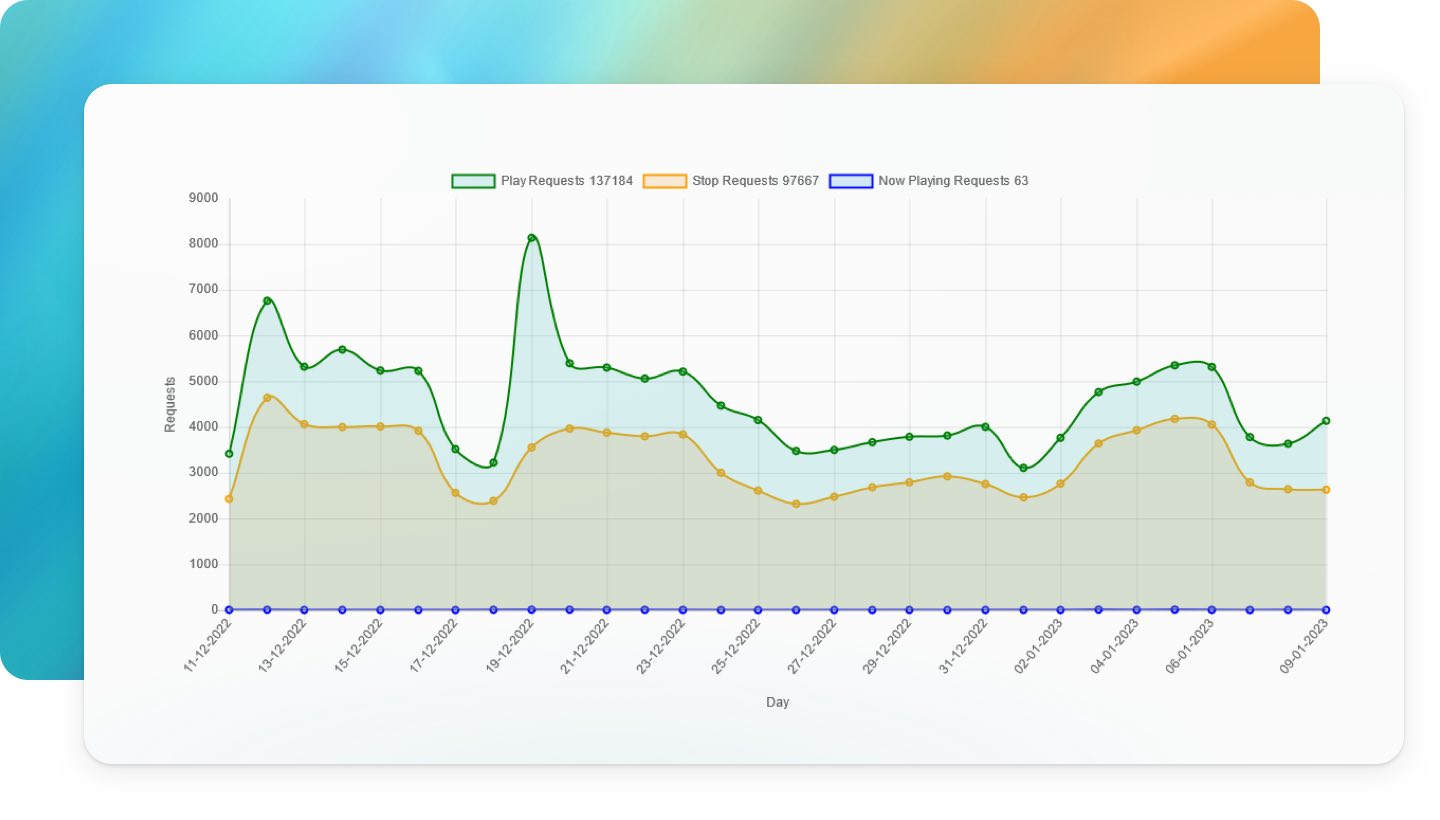Pick the Stop Requests point on 06-01-2023
The image size is (1440, 820).
coord(1212,424)
